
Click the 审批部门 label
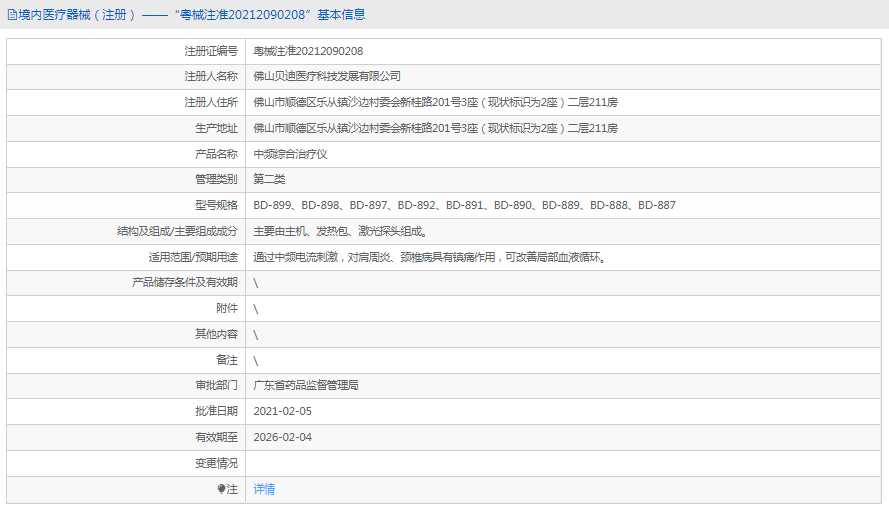[x=217, y=385]
